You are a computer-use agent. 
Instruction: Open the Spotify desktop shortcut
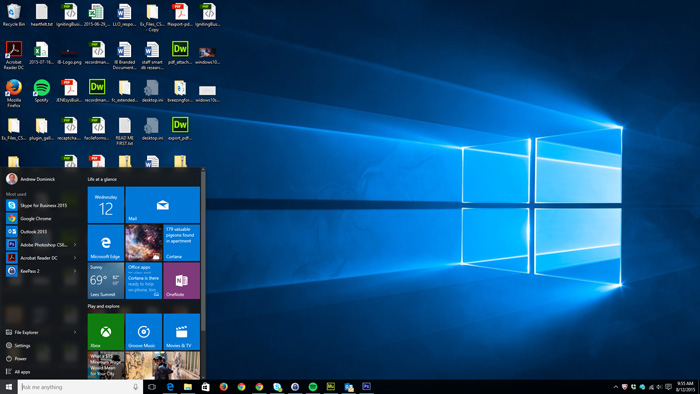(x=42, y=91)
